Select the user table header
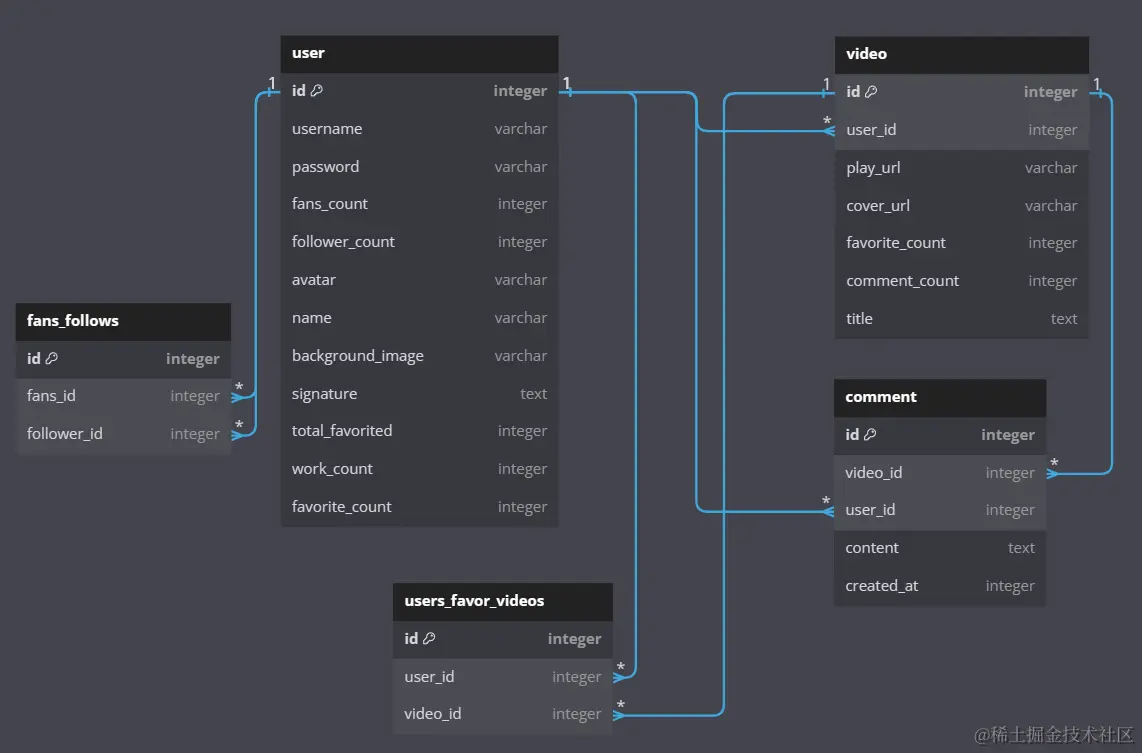1142x753 pixels. coord(420,54)
